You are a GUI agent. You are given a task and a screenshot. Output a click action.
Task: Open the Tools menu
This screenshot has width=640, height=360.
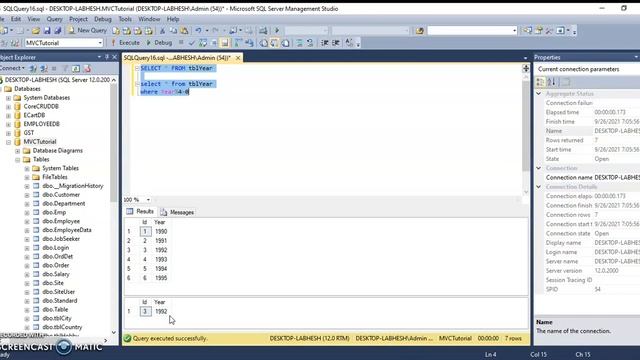pos(125,19)
